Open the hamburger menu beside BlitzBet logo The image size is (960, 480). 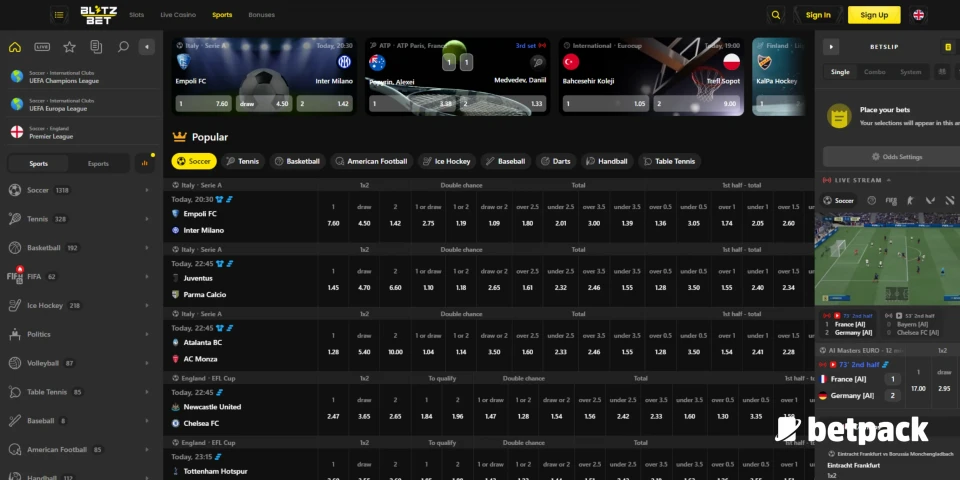(59, 15)
